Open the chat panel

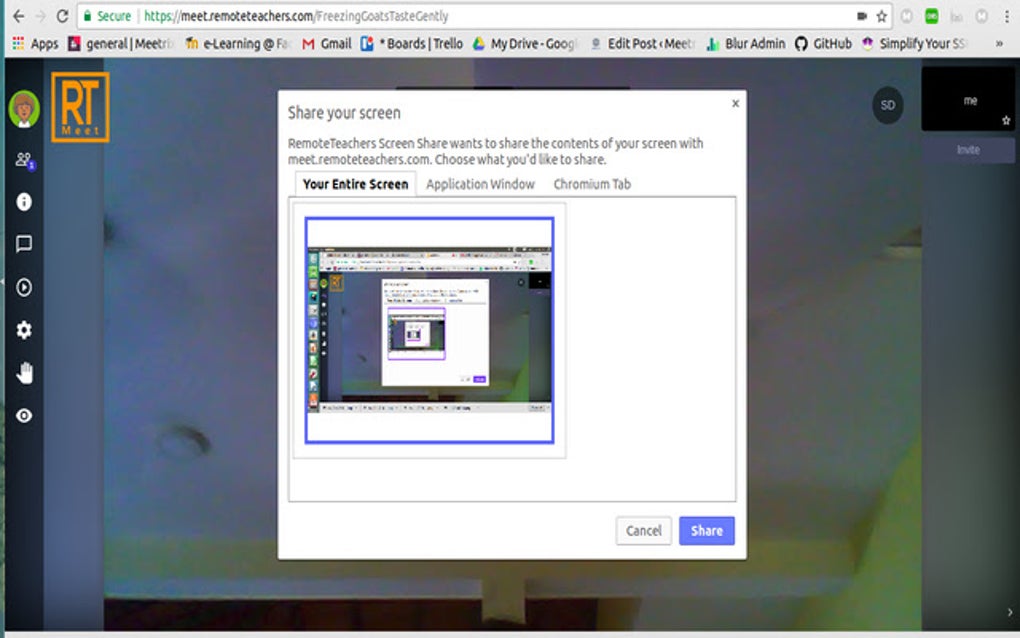pos(23,244)
